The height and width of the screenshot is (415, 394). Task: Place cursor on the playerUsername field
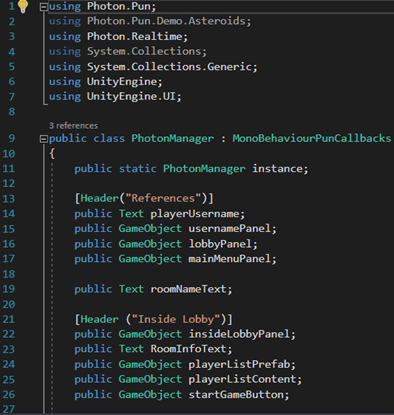point(197,214)
